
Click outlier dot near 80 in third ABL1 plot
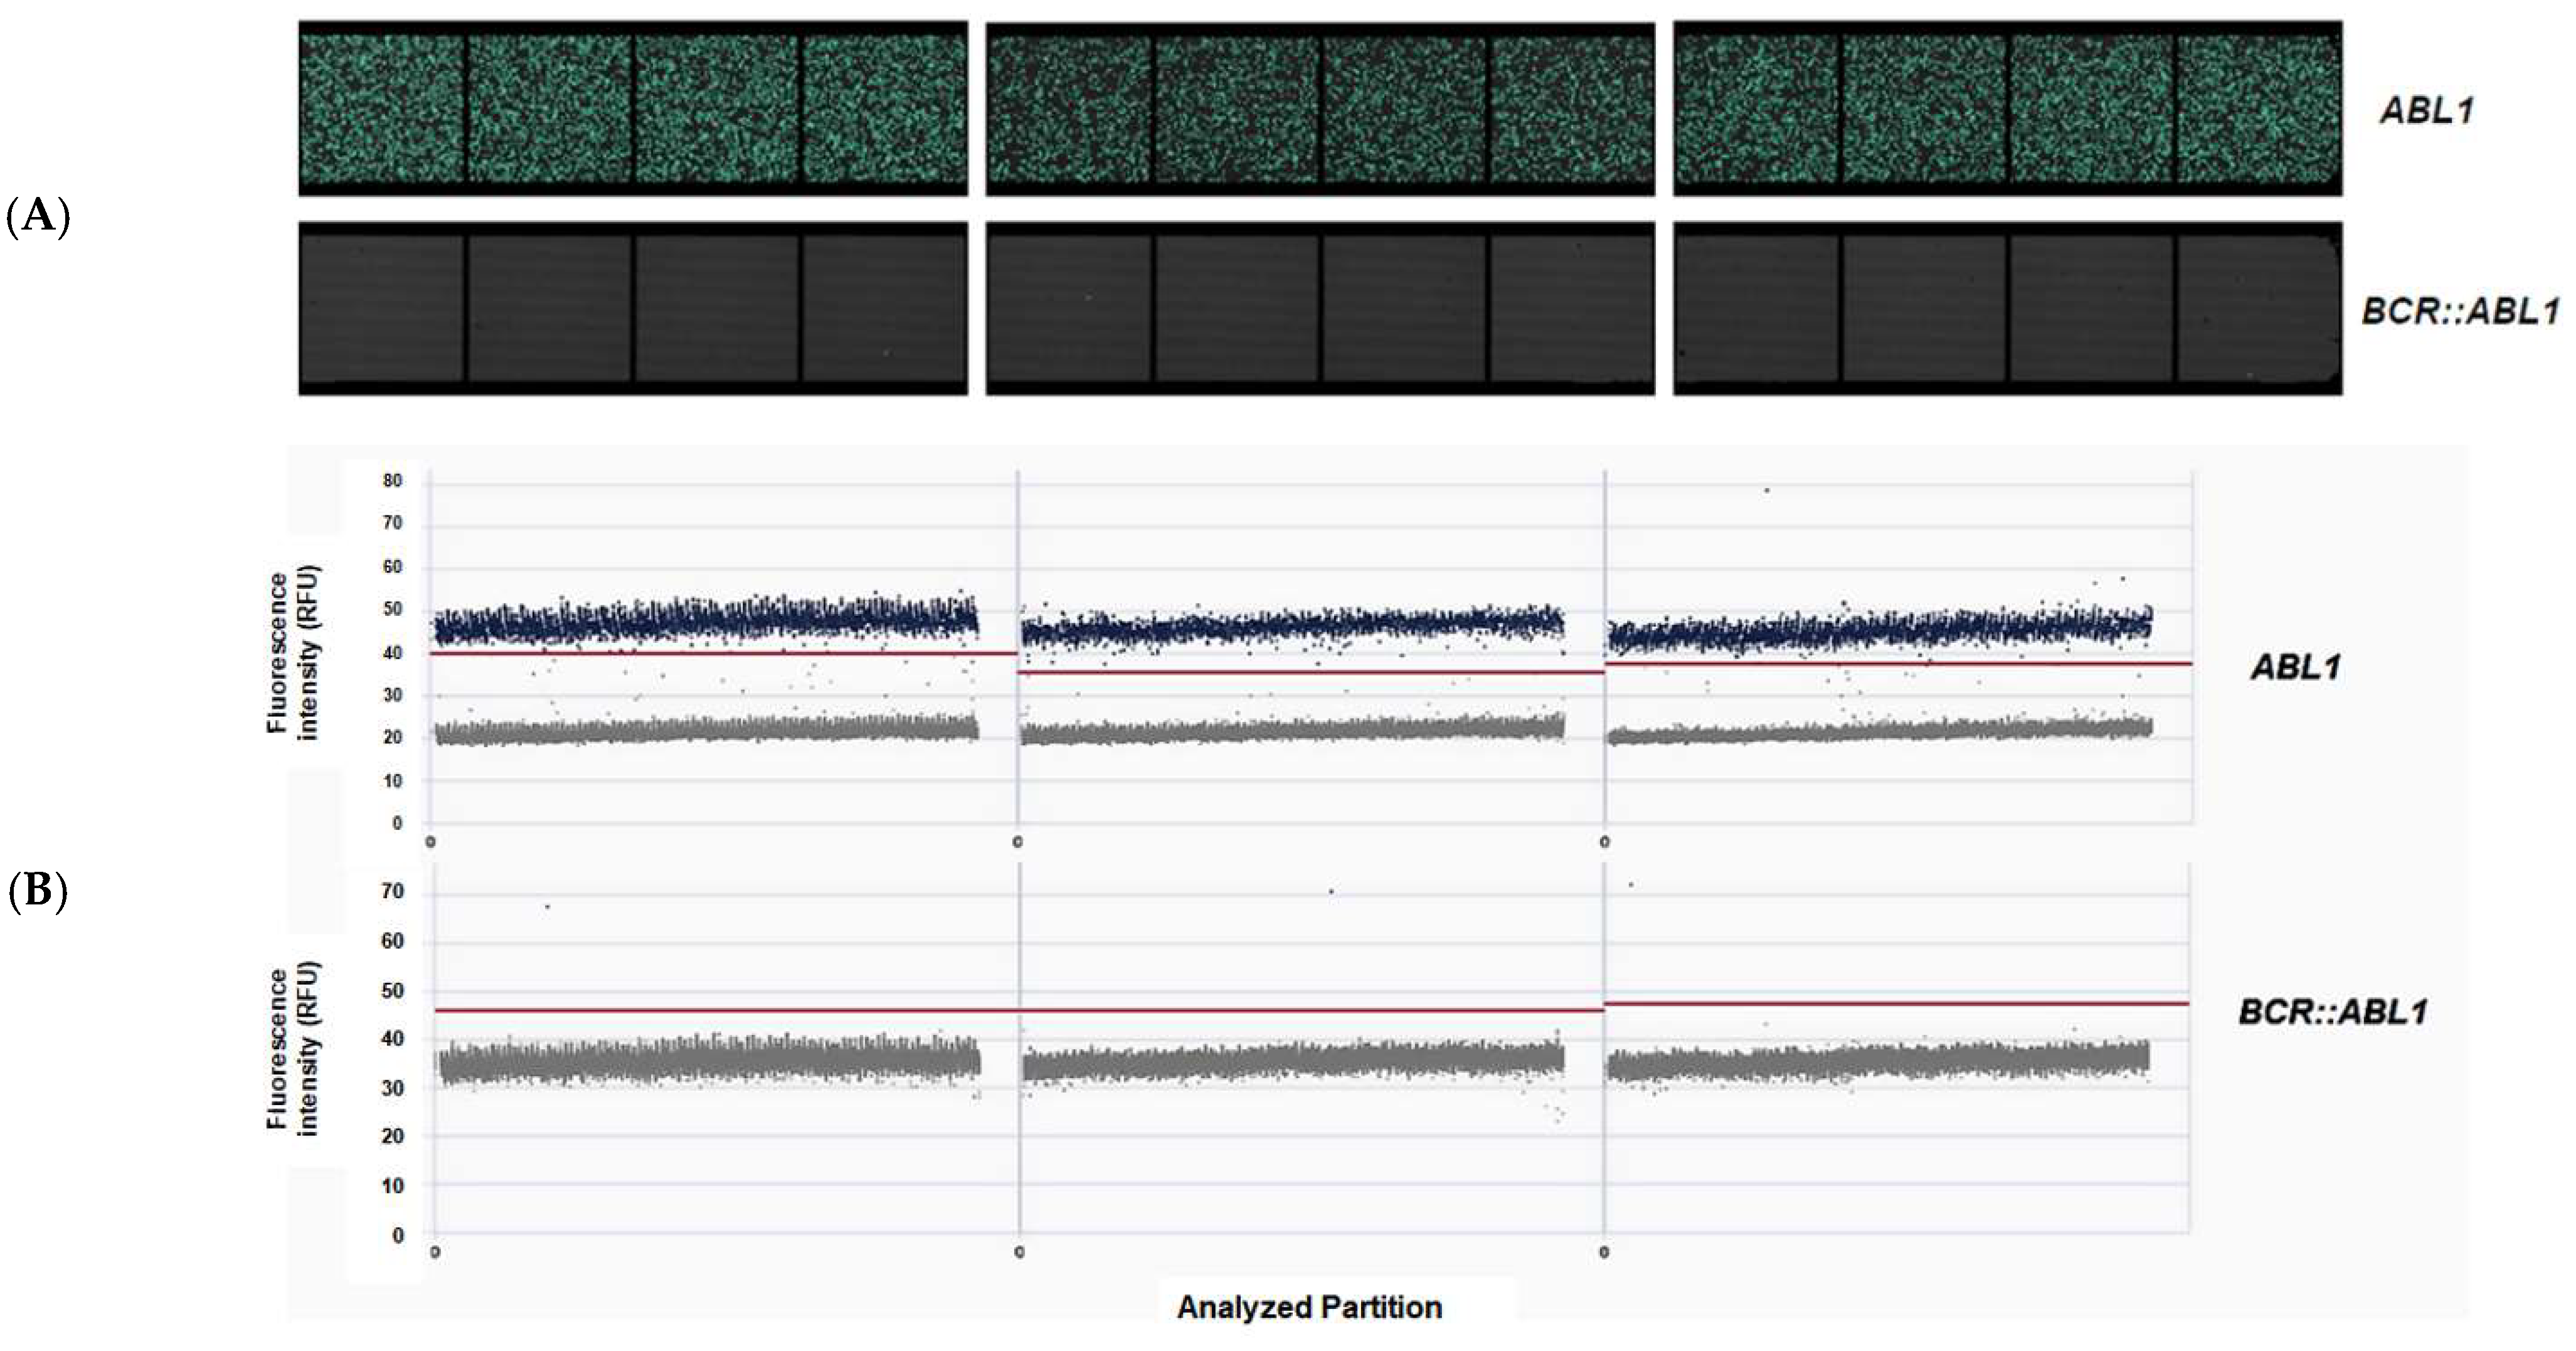(1767, 490)
